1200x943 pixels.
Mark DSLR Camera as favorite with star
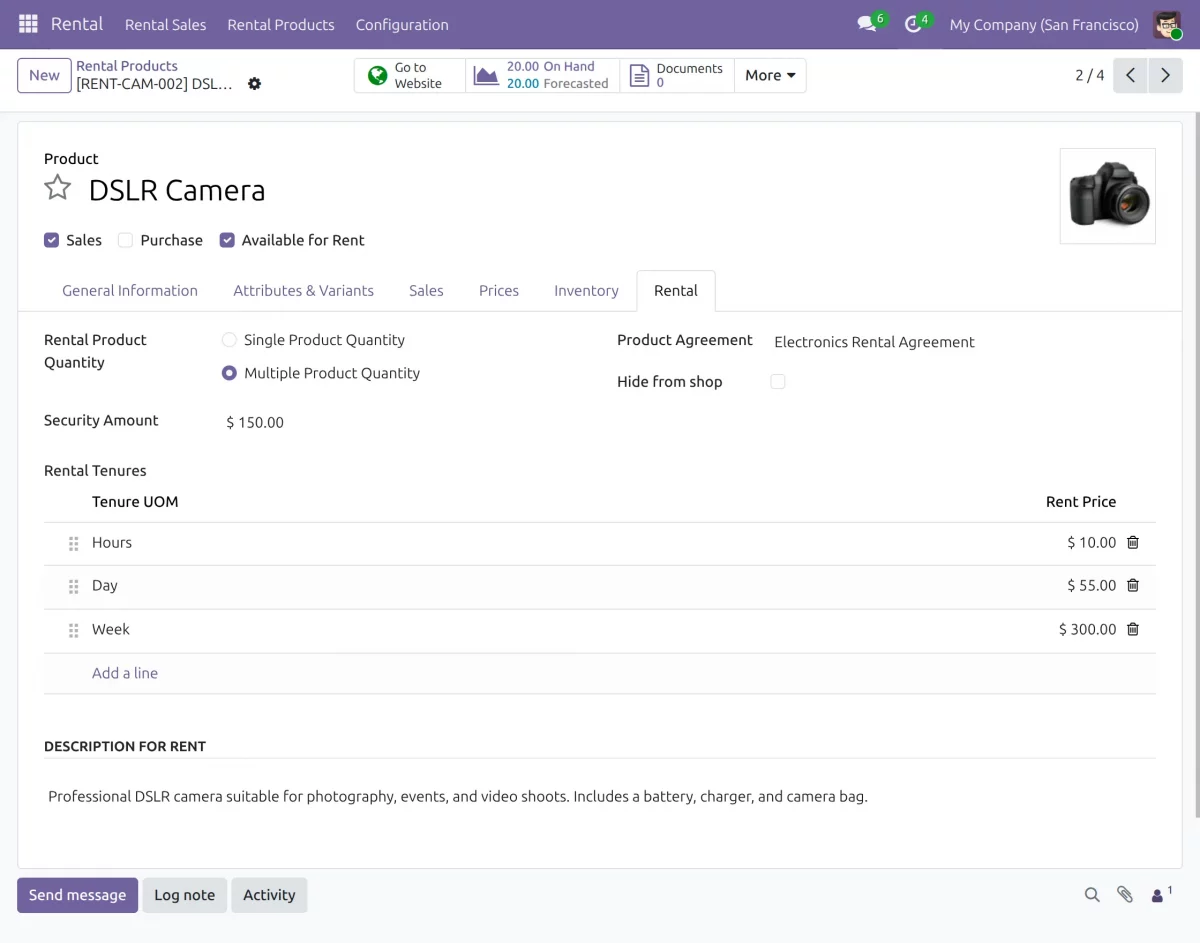click(58, 188)
